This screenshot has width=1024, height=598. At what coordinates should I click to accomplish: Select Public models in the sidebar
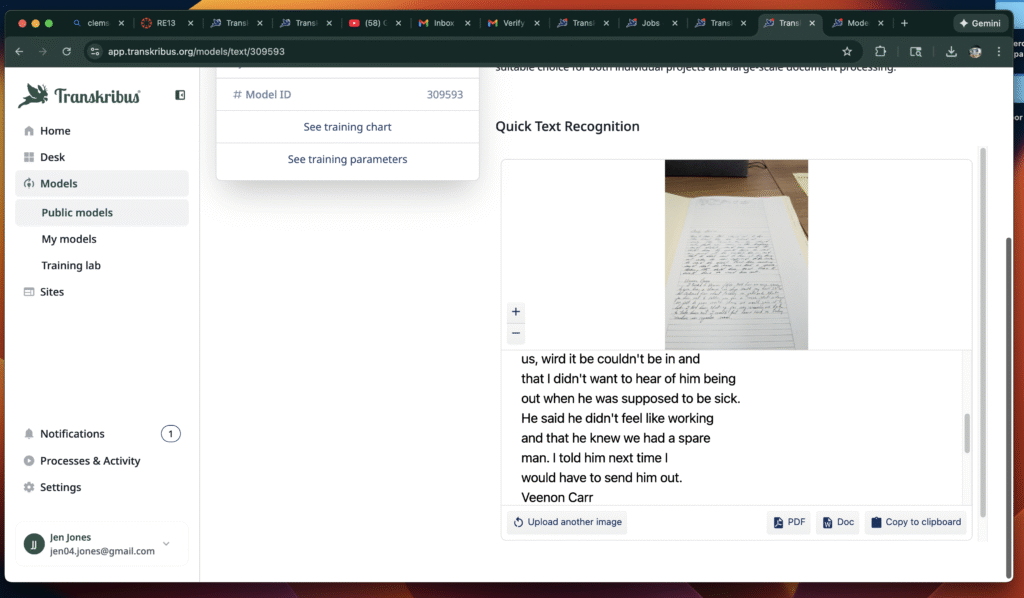[77, 213]
